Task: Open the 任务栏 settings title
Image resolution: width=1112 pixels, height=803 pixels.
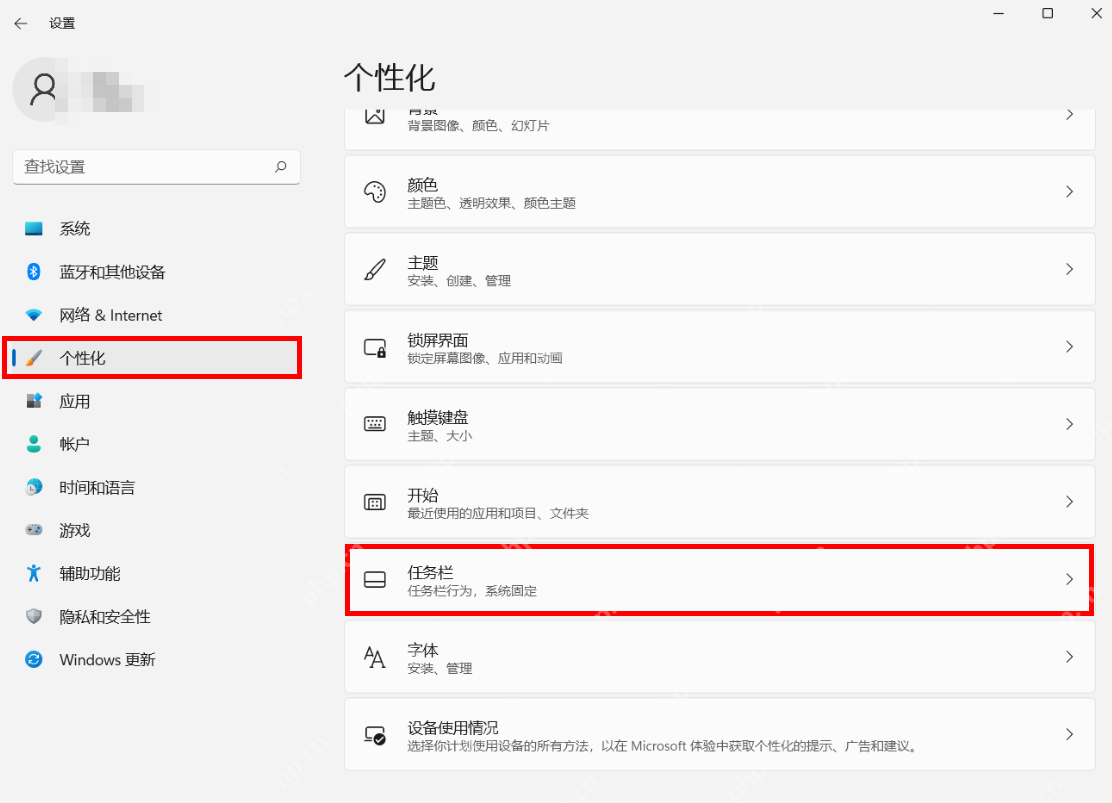Action: [430, 572]
